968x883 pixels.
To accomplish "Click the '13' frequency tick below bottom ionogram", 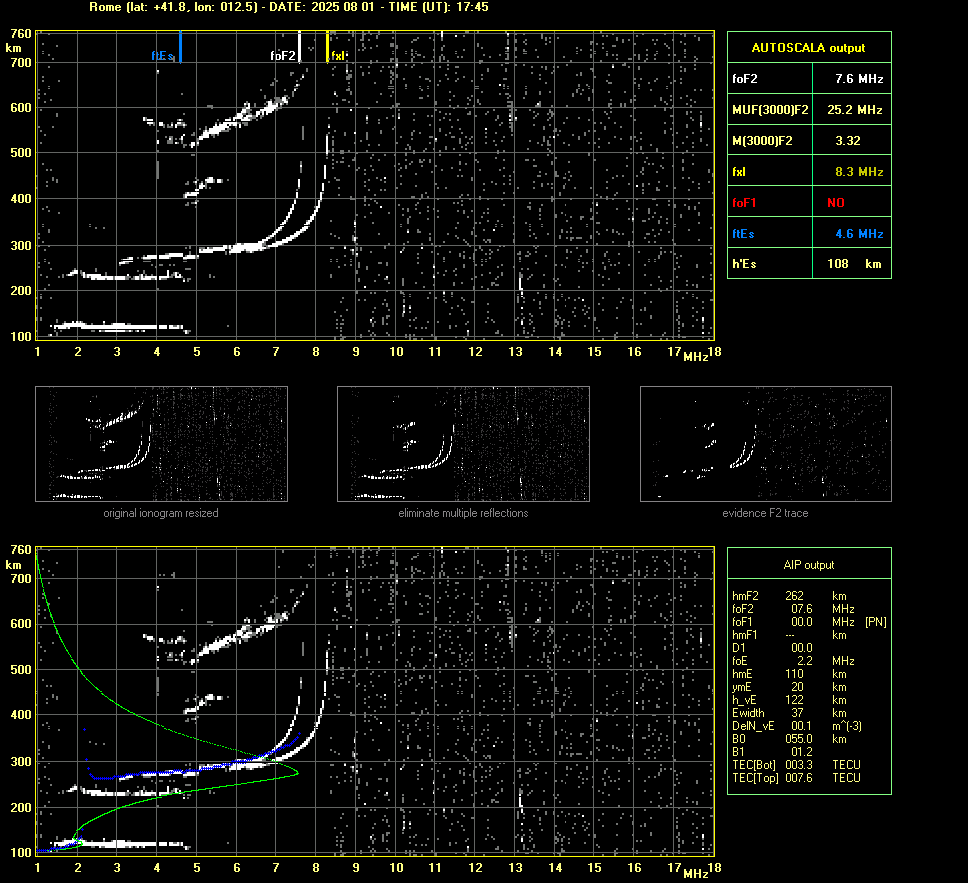I will click(515, 868).
